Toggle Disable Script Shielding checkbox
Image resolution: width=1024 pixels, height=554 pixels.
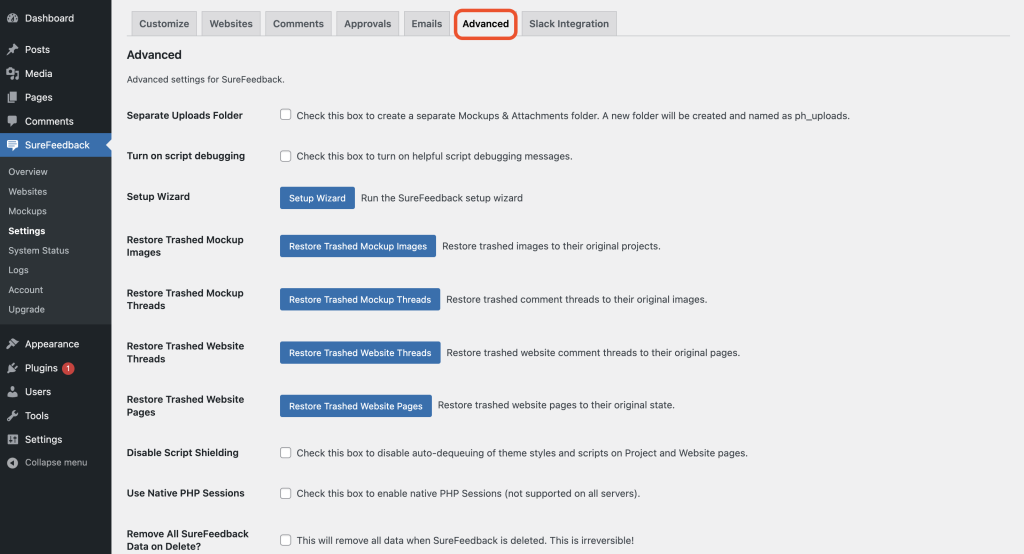point(285,453)
